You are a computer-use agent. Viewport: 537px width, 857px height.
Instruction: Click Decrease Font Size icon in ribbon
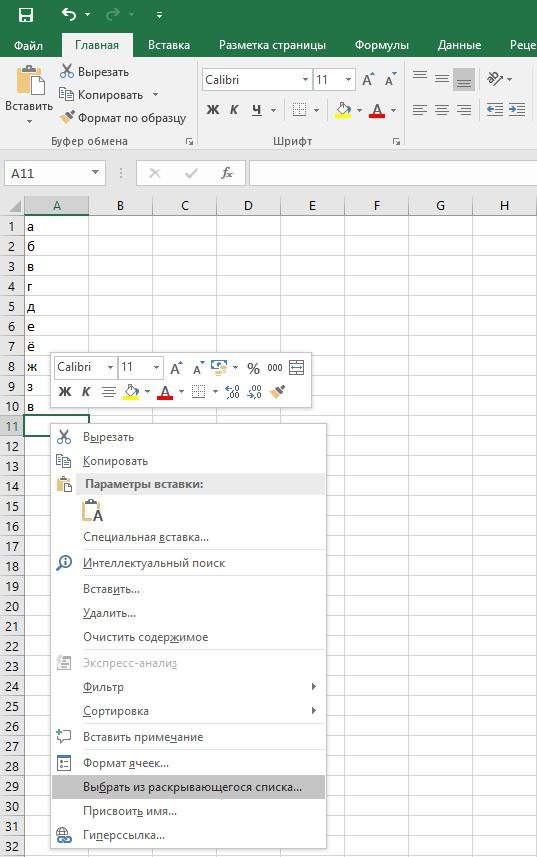pyautogui.click(x=390, y=80)
